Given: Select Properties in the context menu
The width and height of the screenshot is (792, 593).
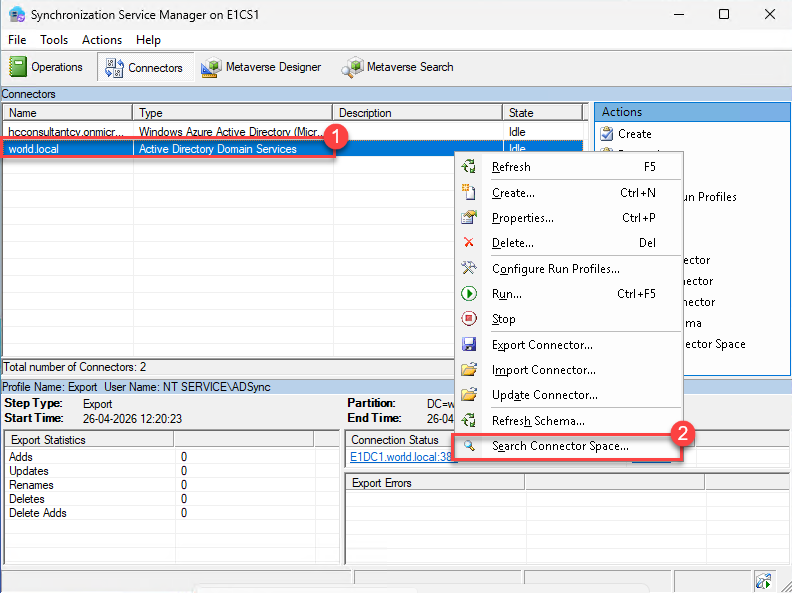Looking at the screenshot, I should tap(522, 218).
